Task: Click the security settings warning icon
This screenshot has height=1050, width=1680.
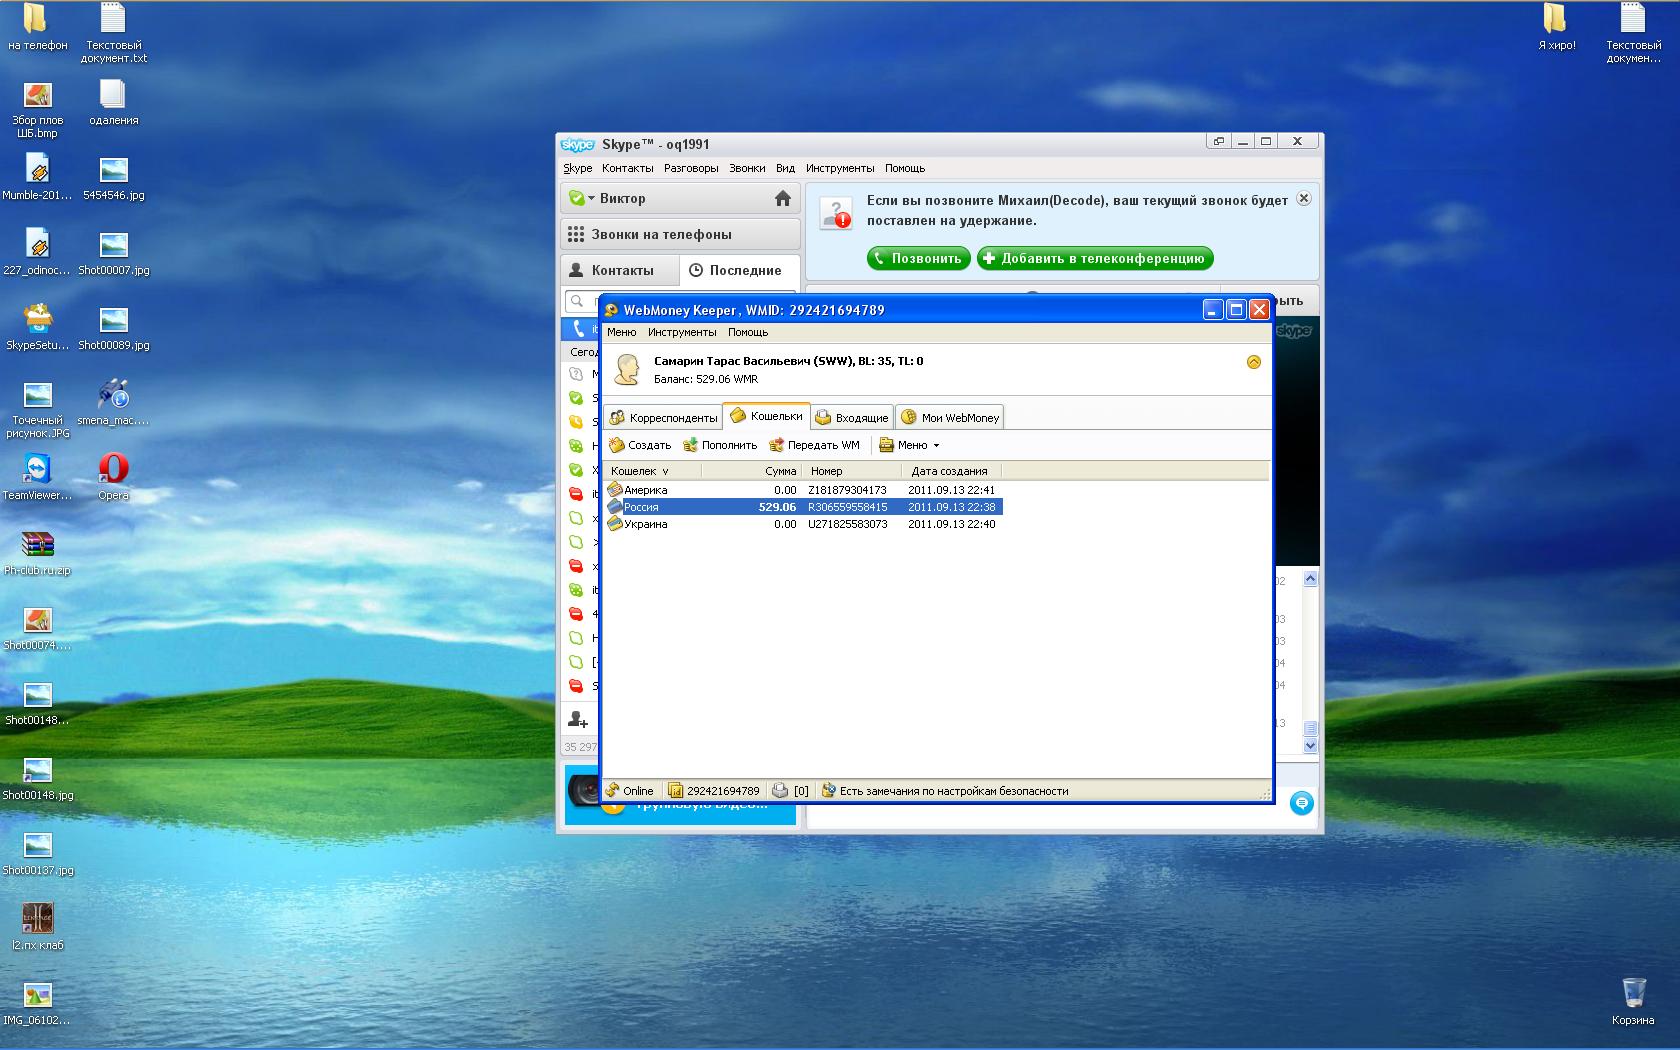Action: (828, 790)
